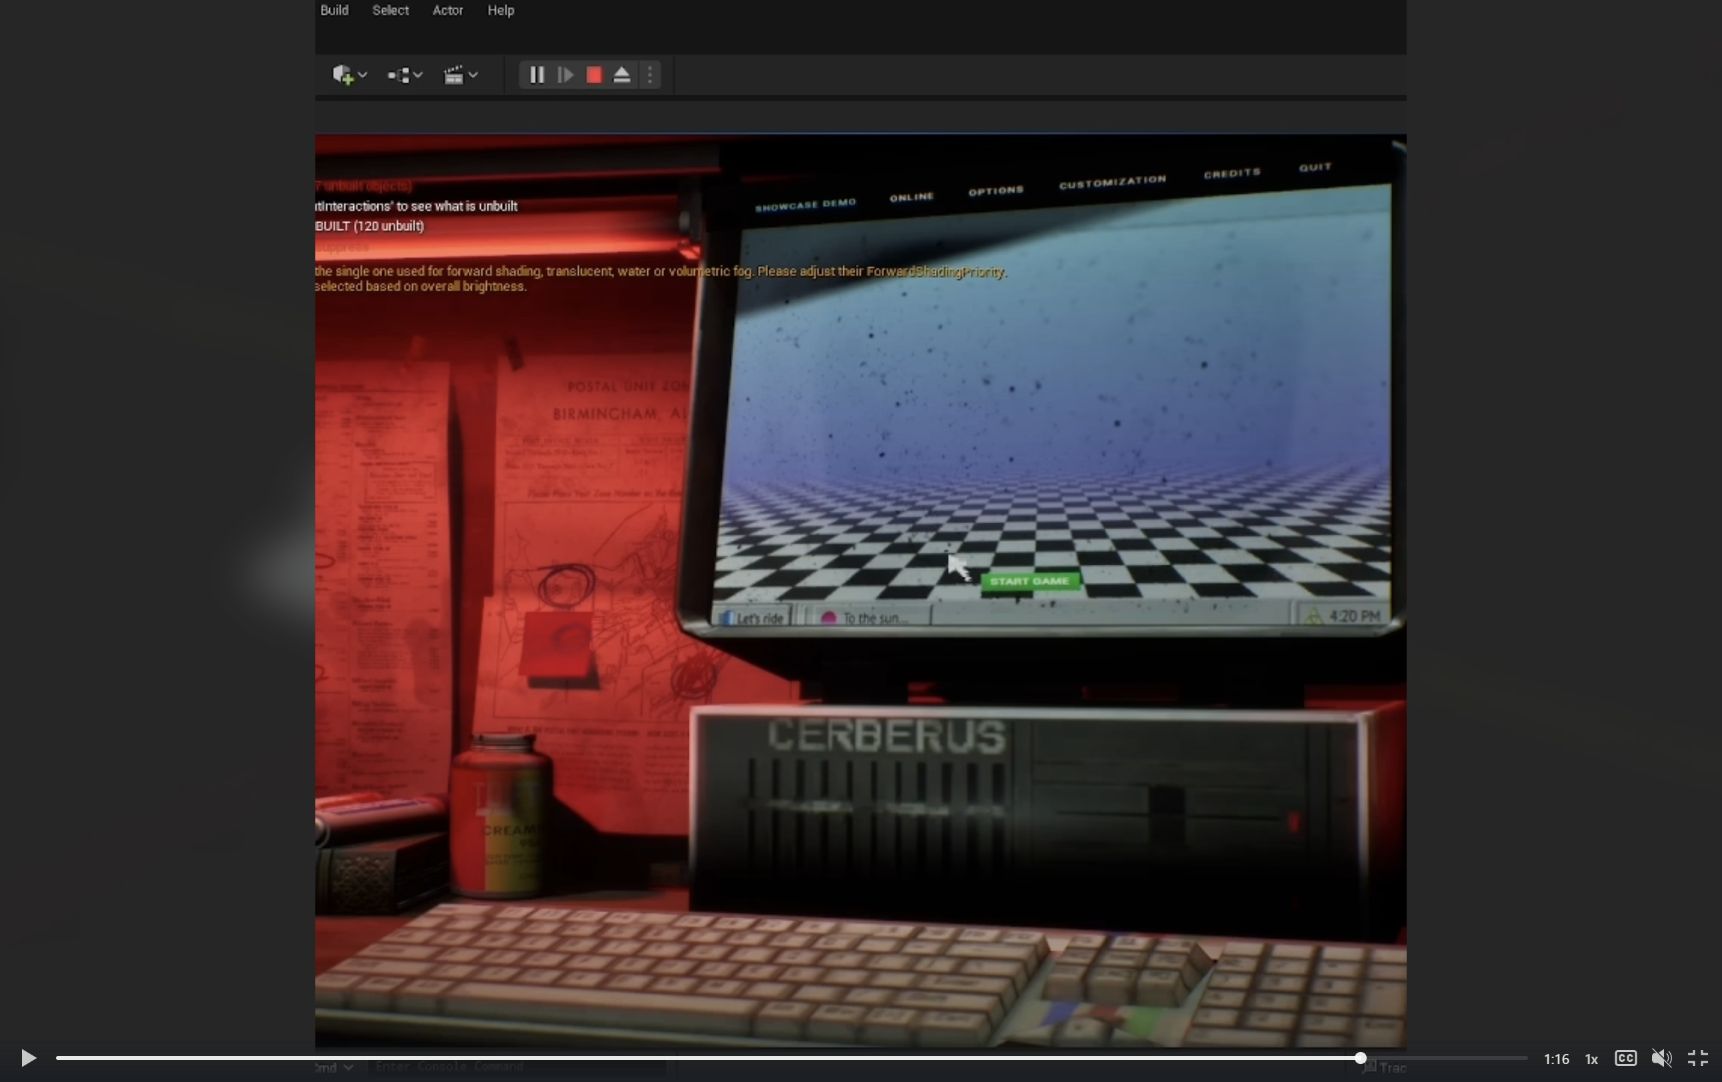Unmute the video sound
The height and width of the screenshot is (1082, 1722).
(x=1661, y=1058)
